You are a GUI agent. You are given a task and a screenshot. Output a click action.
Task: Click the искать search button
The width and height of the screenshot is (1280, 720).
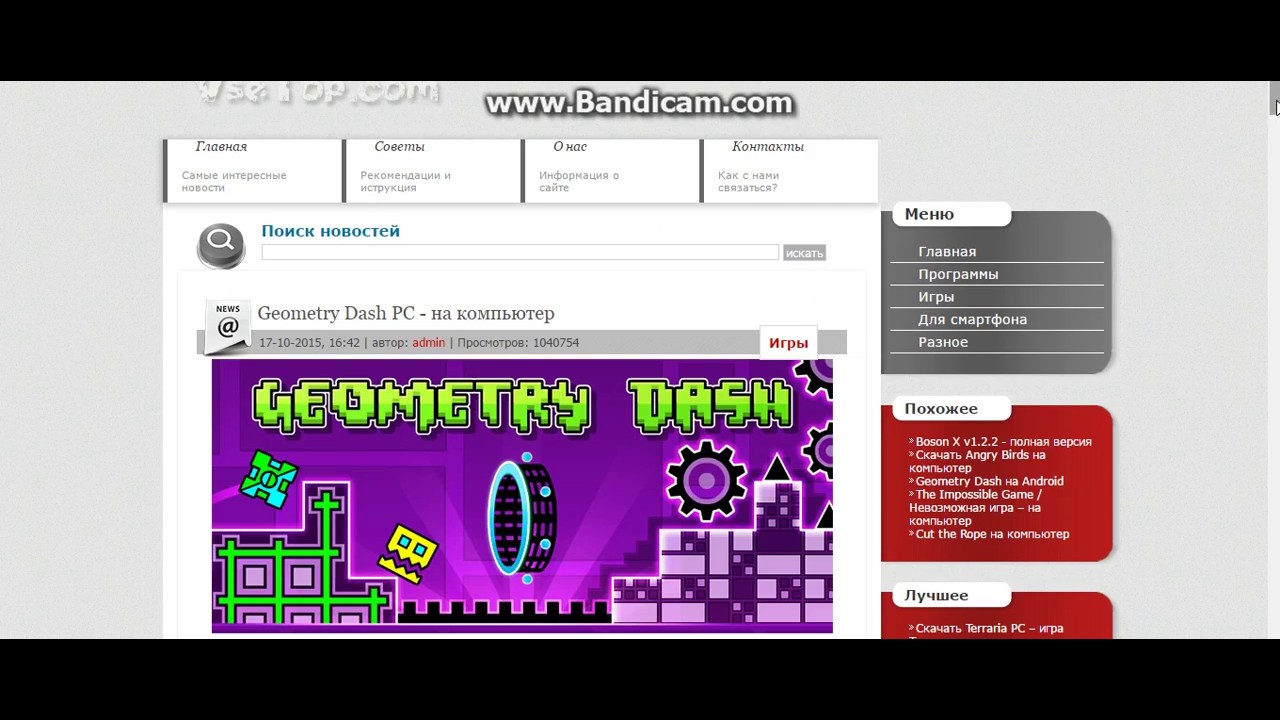804,253
